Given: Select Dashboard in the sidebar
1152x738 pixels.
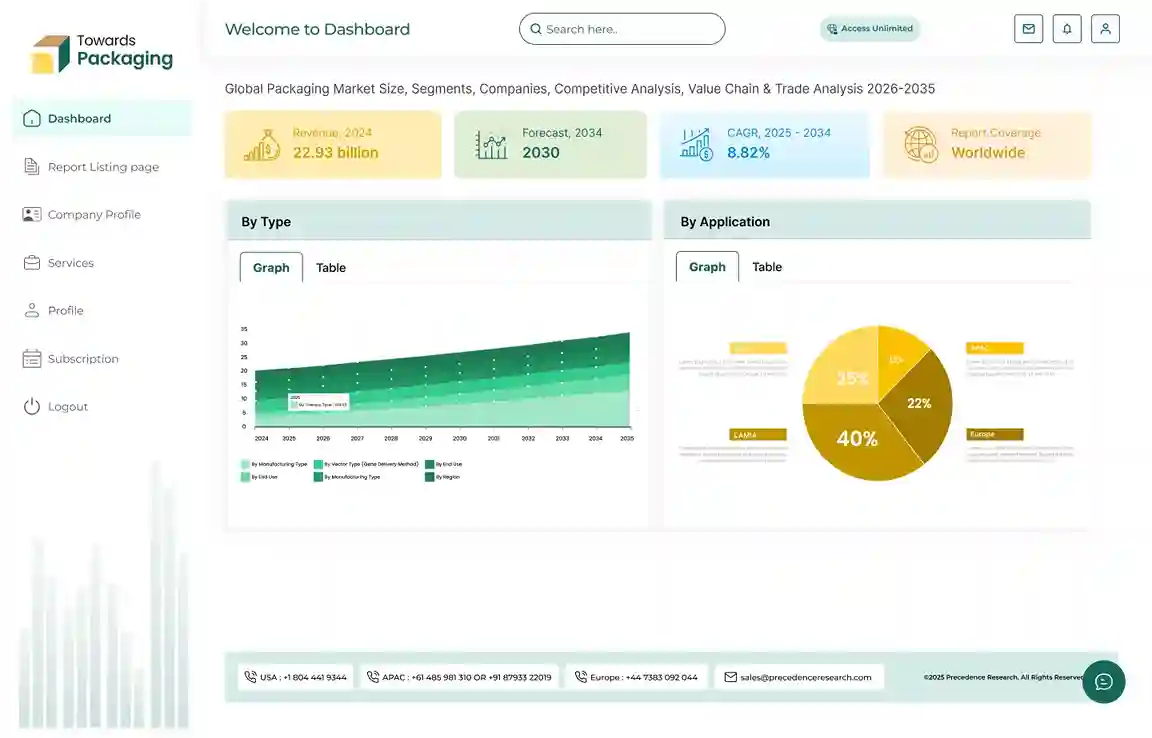Looking at the screenshot, I should pyautogui.click(x=79, y=119).
